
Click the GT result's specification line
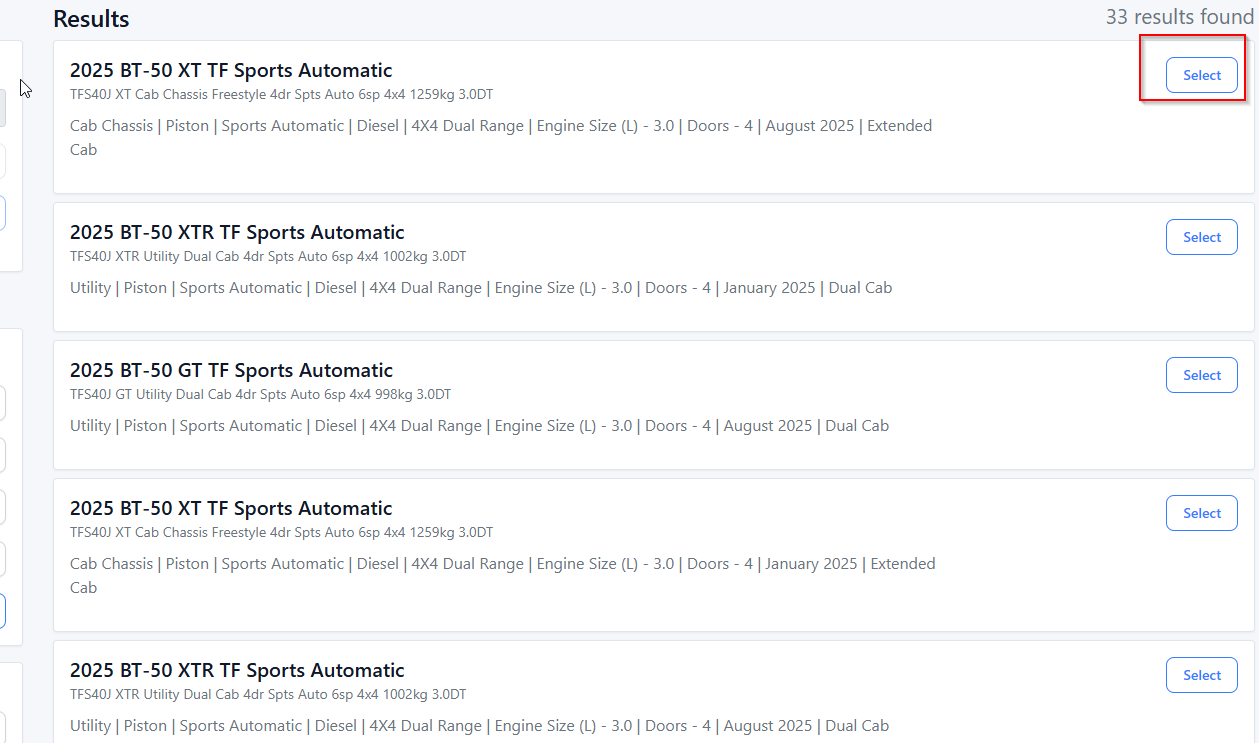click(x=479, y=425)
